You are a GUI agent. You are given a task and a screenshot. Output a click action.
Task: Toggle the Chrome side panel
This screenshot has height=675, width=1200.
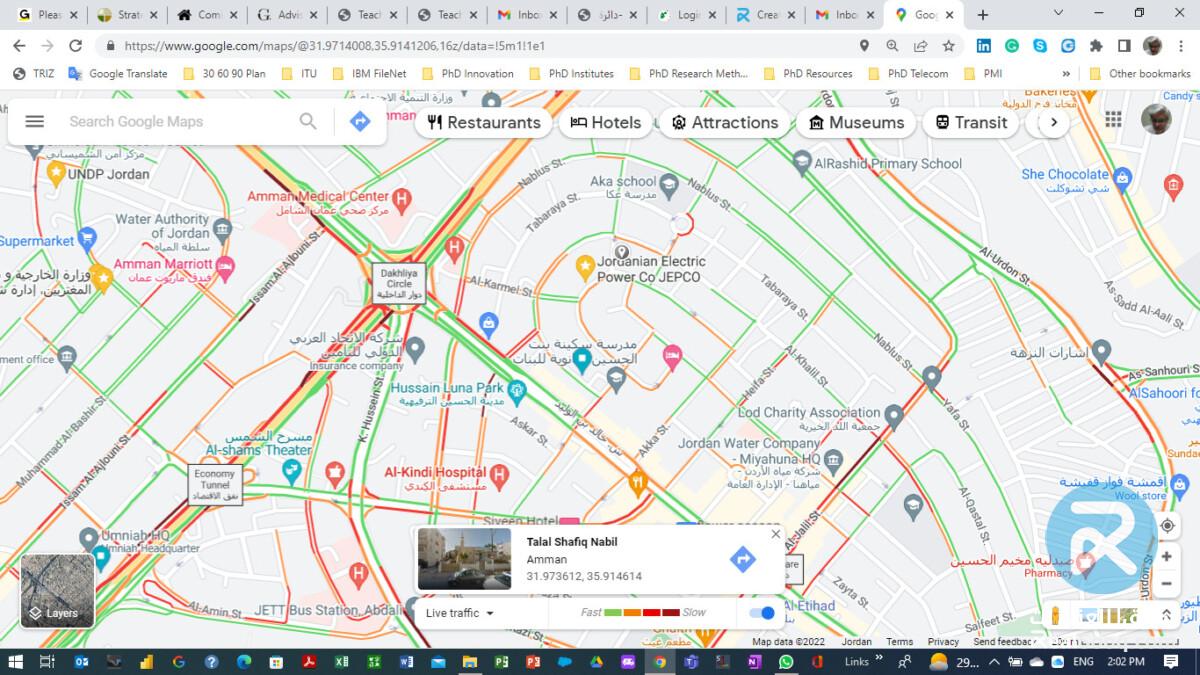tap(1124, 46)
